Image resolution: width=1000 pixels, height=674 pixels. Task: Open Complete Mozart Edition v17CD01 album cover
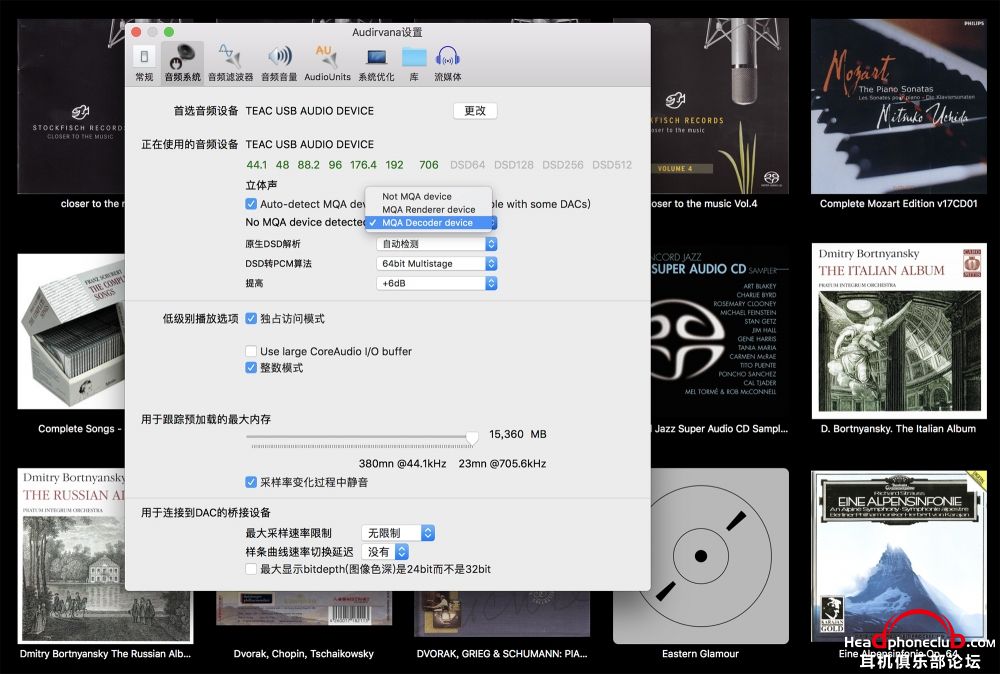898,106
